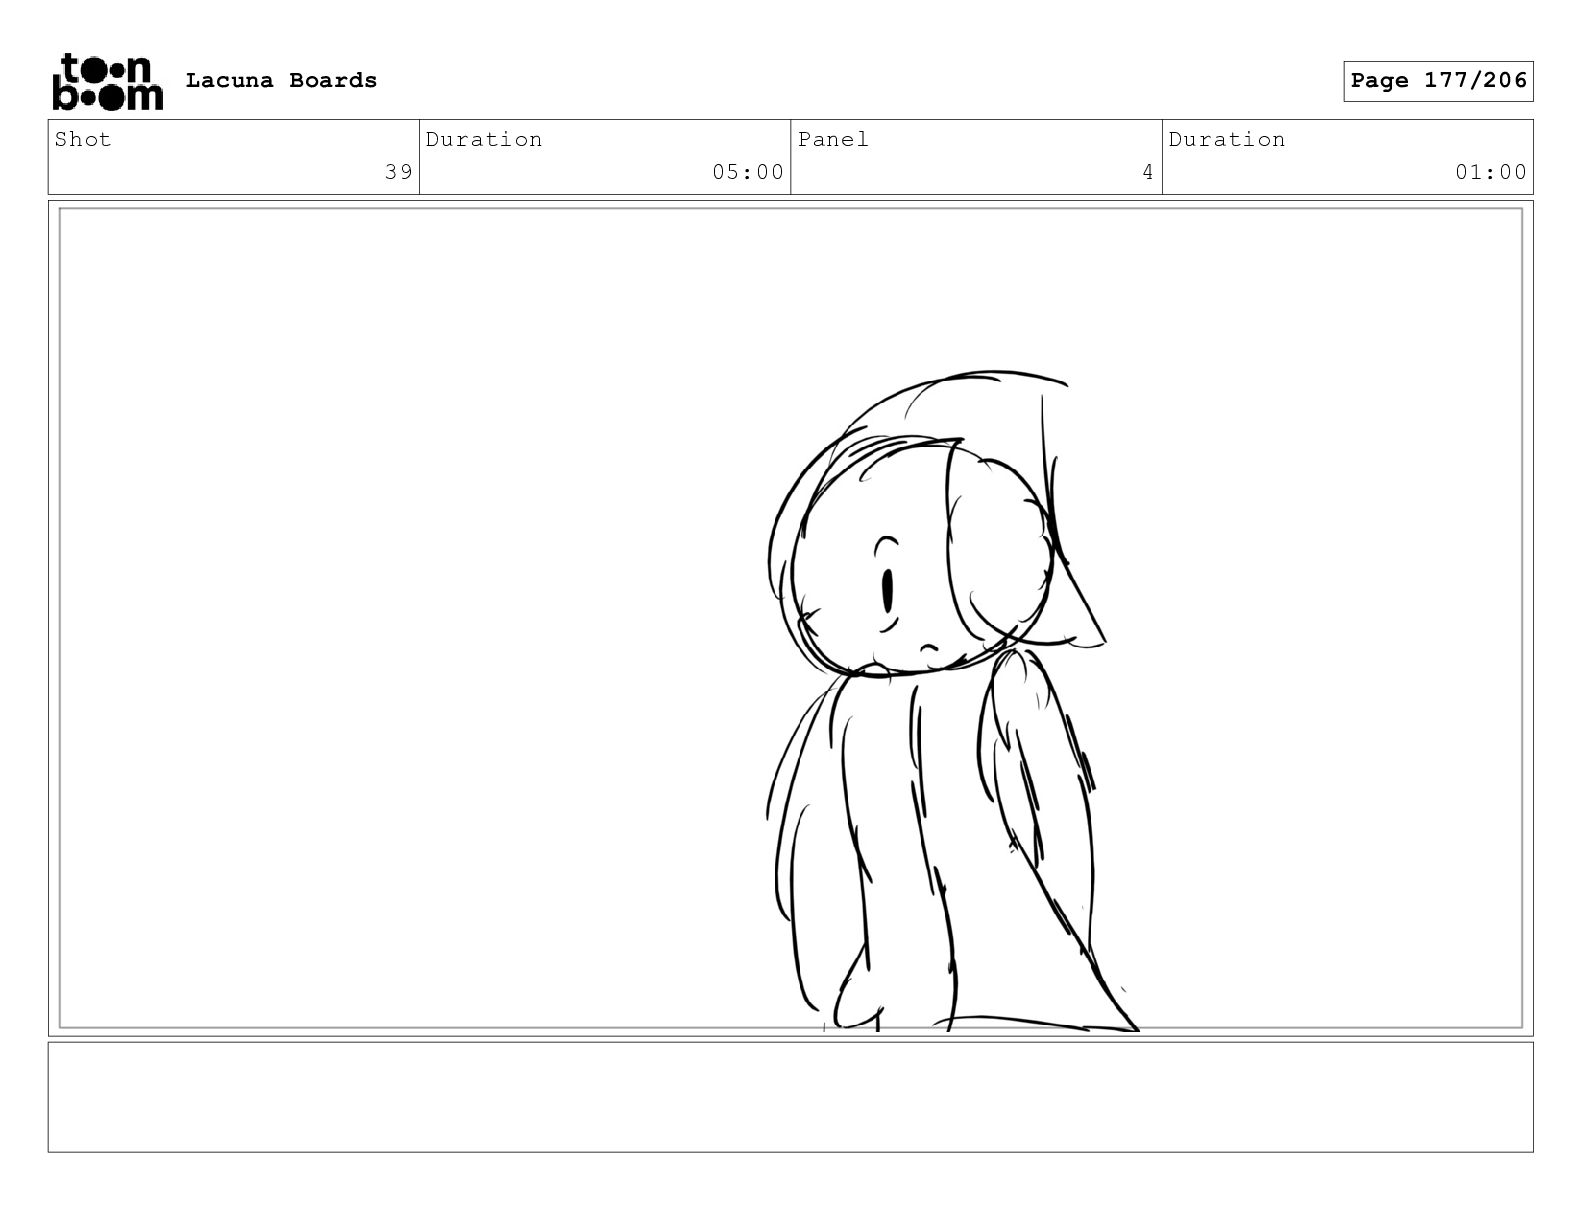Select the panel duration value "01:00"
The image size is (1584, 1224).
[x=1491, y=172]
